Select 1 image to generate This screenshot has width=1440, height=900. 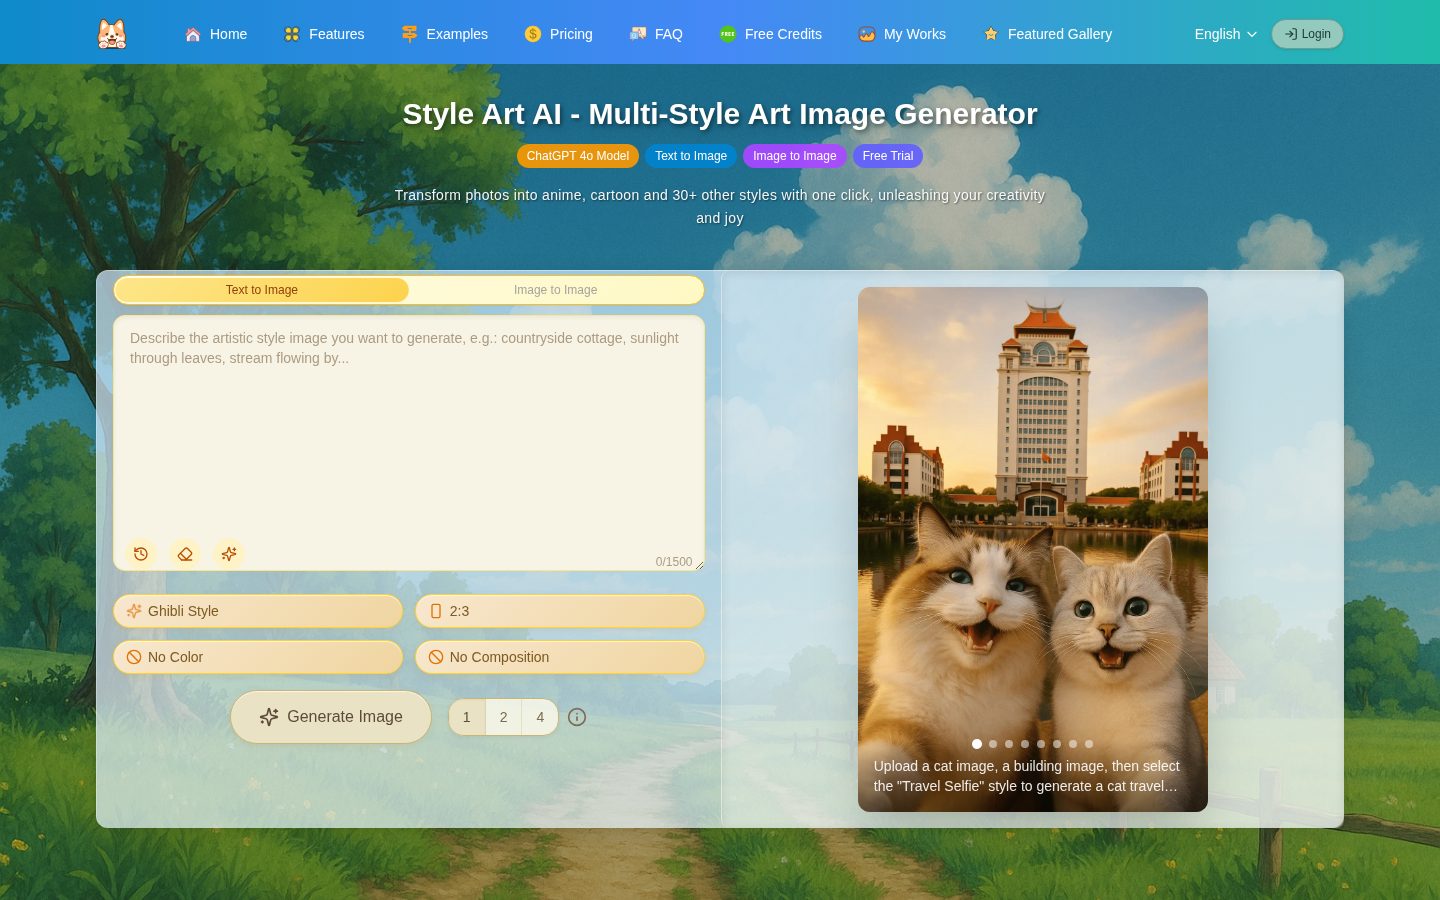467,717
